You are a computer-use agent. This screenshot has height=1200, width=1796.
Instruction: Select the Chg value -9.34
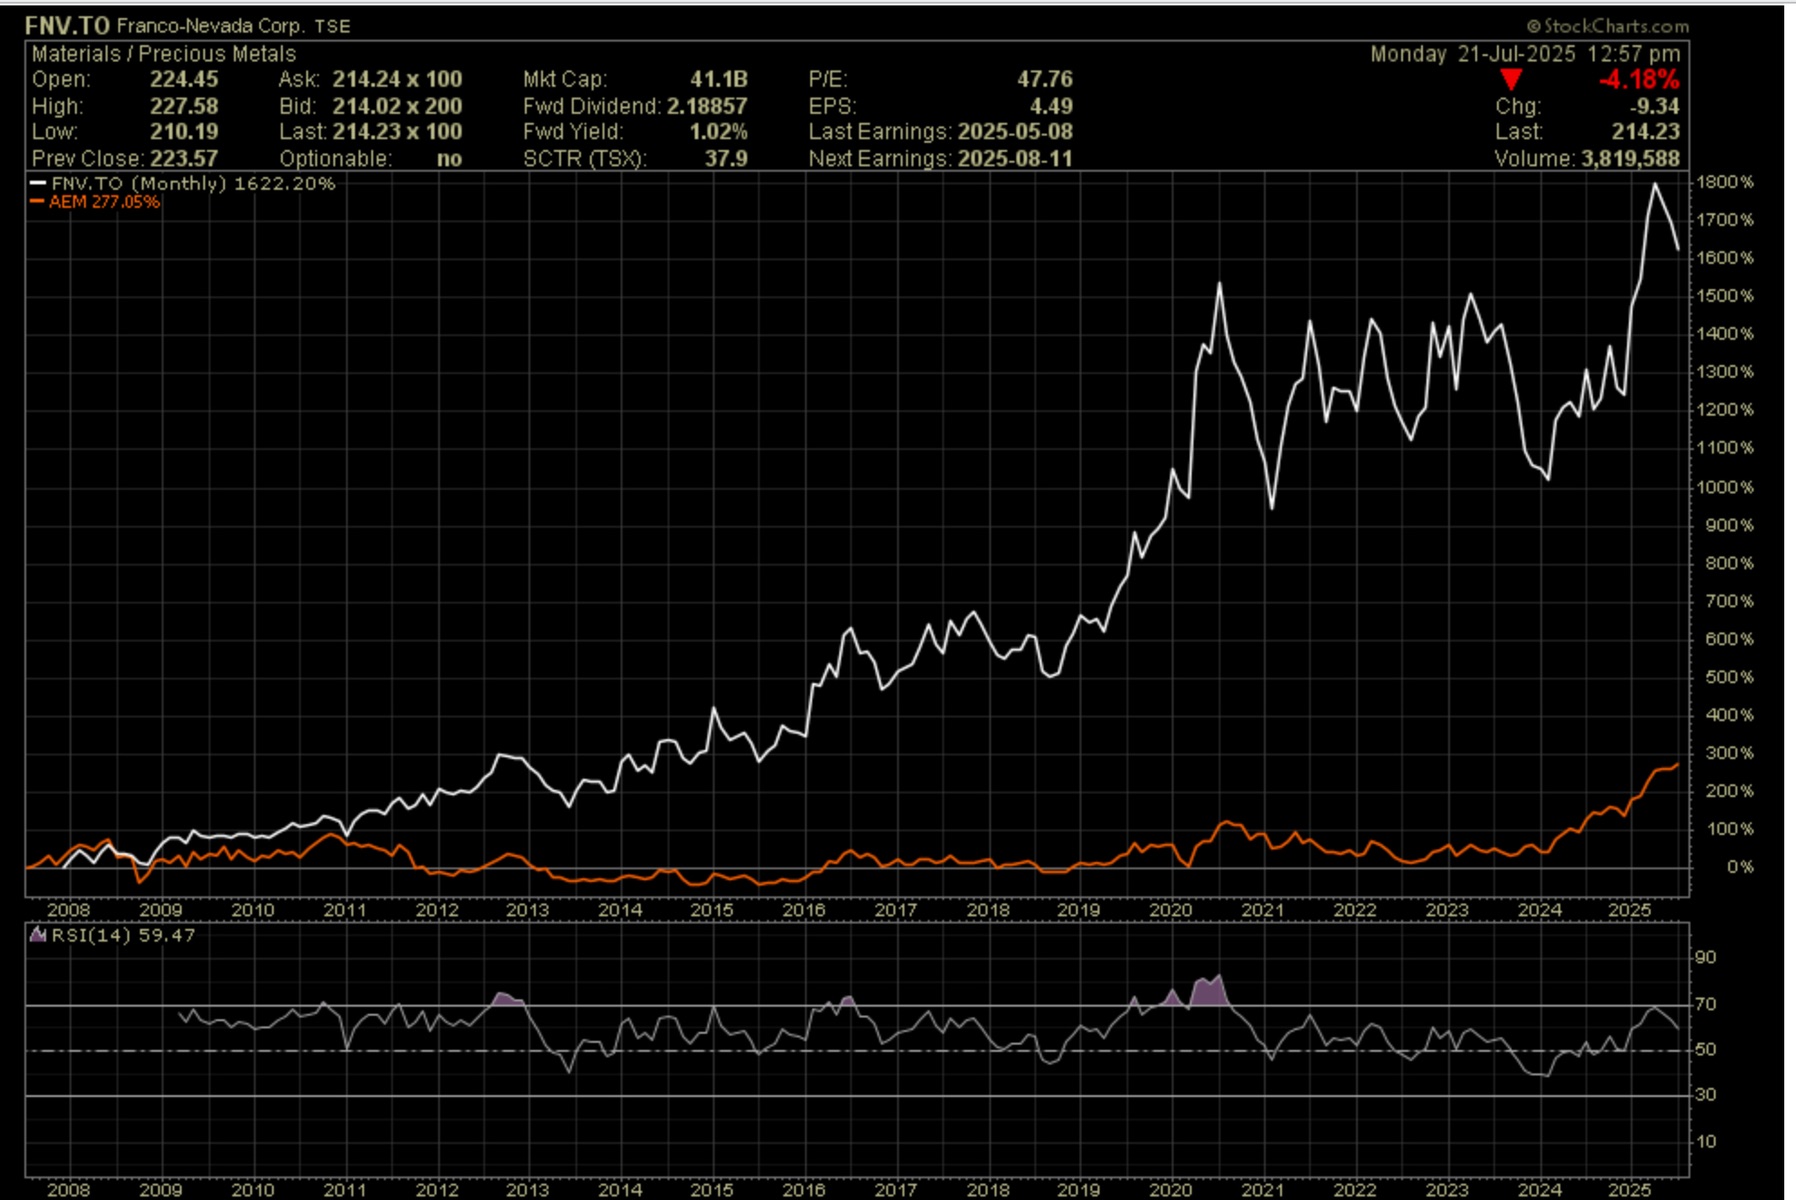tap(1654, 106)
